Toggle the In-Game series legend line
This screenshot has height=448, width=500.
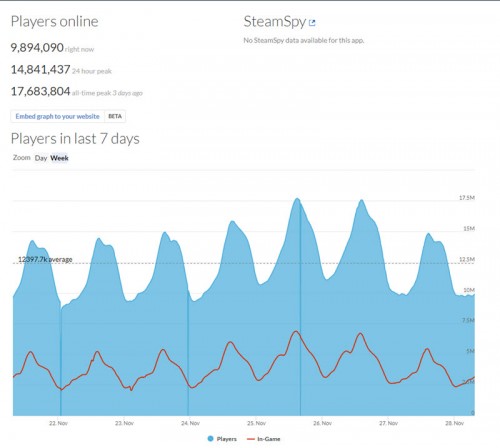[x=251, y=439]
